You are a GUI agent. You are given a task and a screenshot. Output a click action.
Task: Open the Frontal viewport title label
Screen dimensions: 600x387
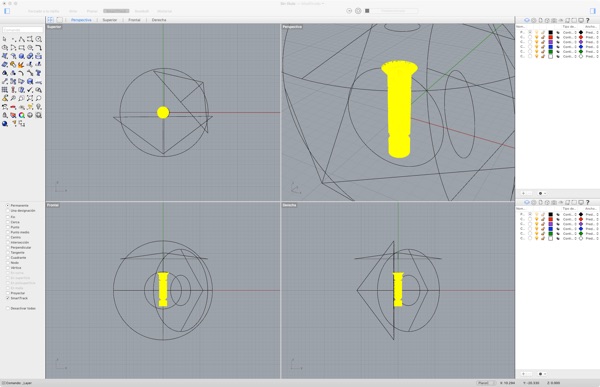[x=53, y=205]
